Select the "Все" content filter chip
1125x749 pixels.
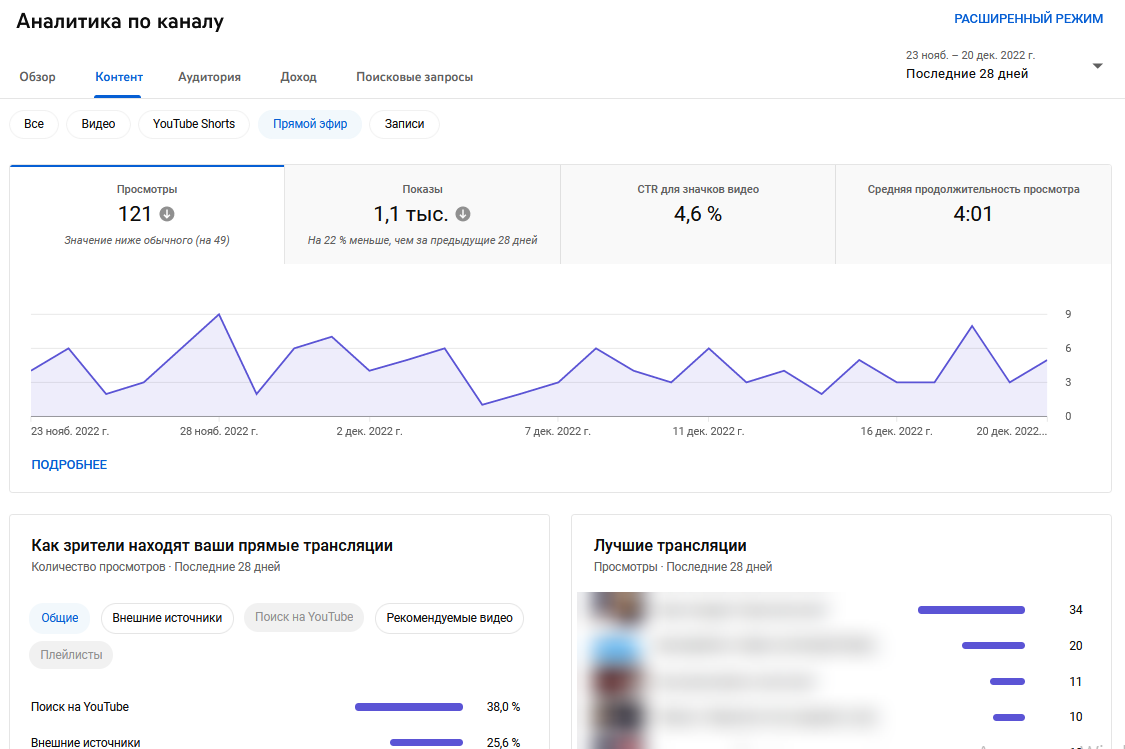coord(33,124)
